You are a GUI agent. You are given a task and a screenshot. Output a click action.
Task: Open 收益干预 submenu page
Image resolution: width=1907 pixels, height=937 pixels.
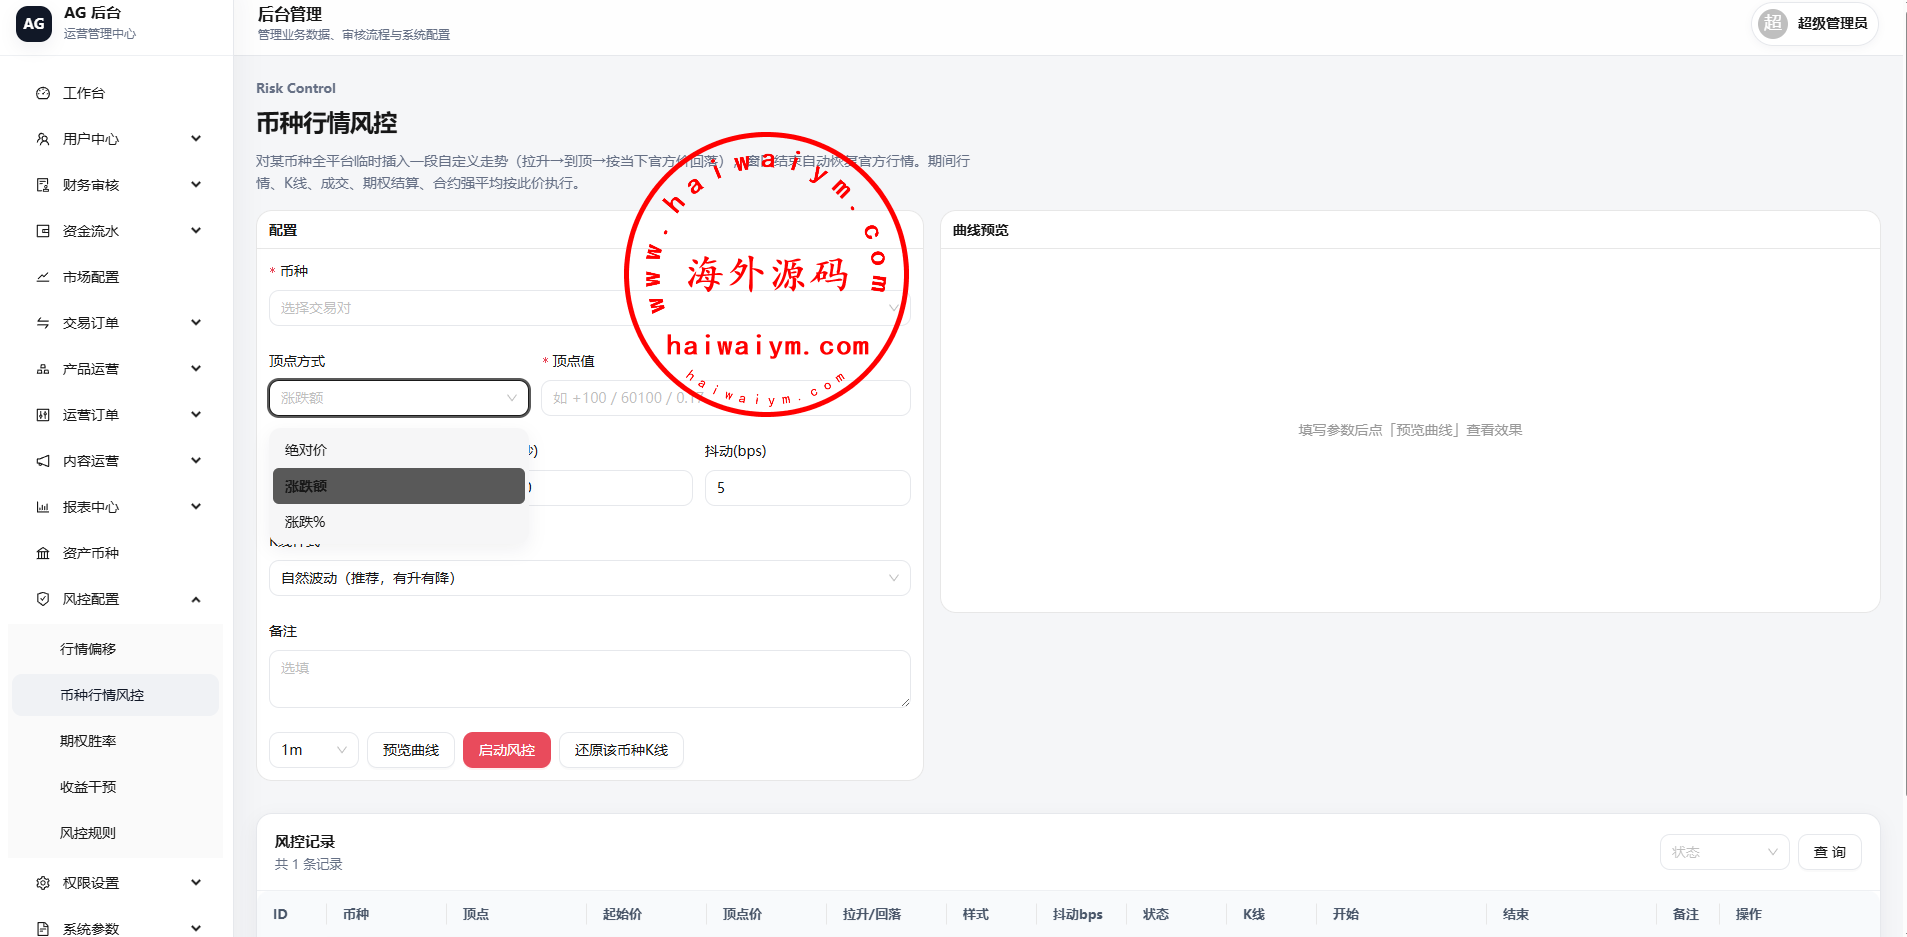[115, 787]
